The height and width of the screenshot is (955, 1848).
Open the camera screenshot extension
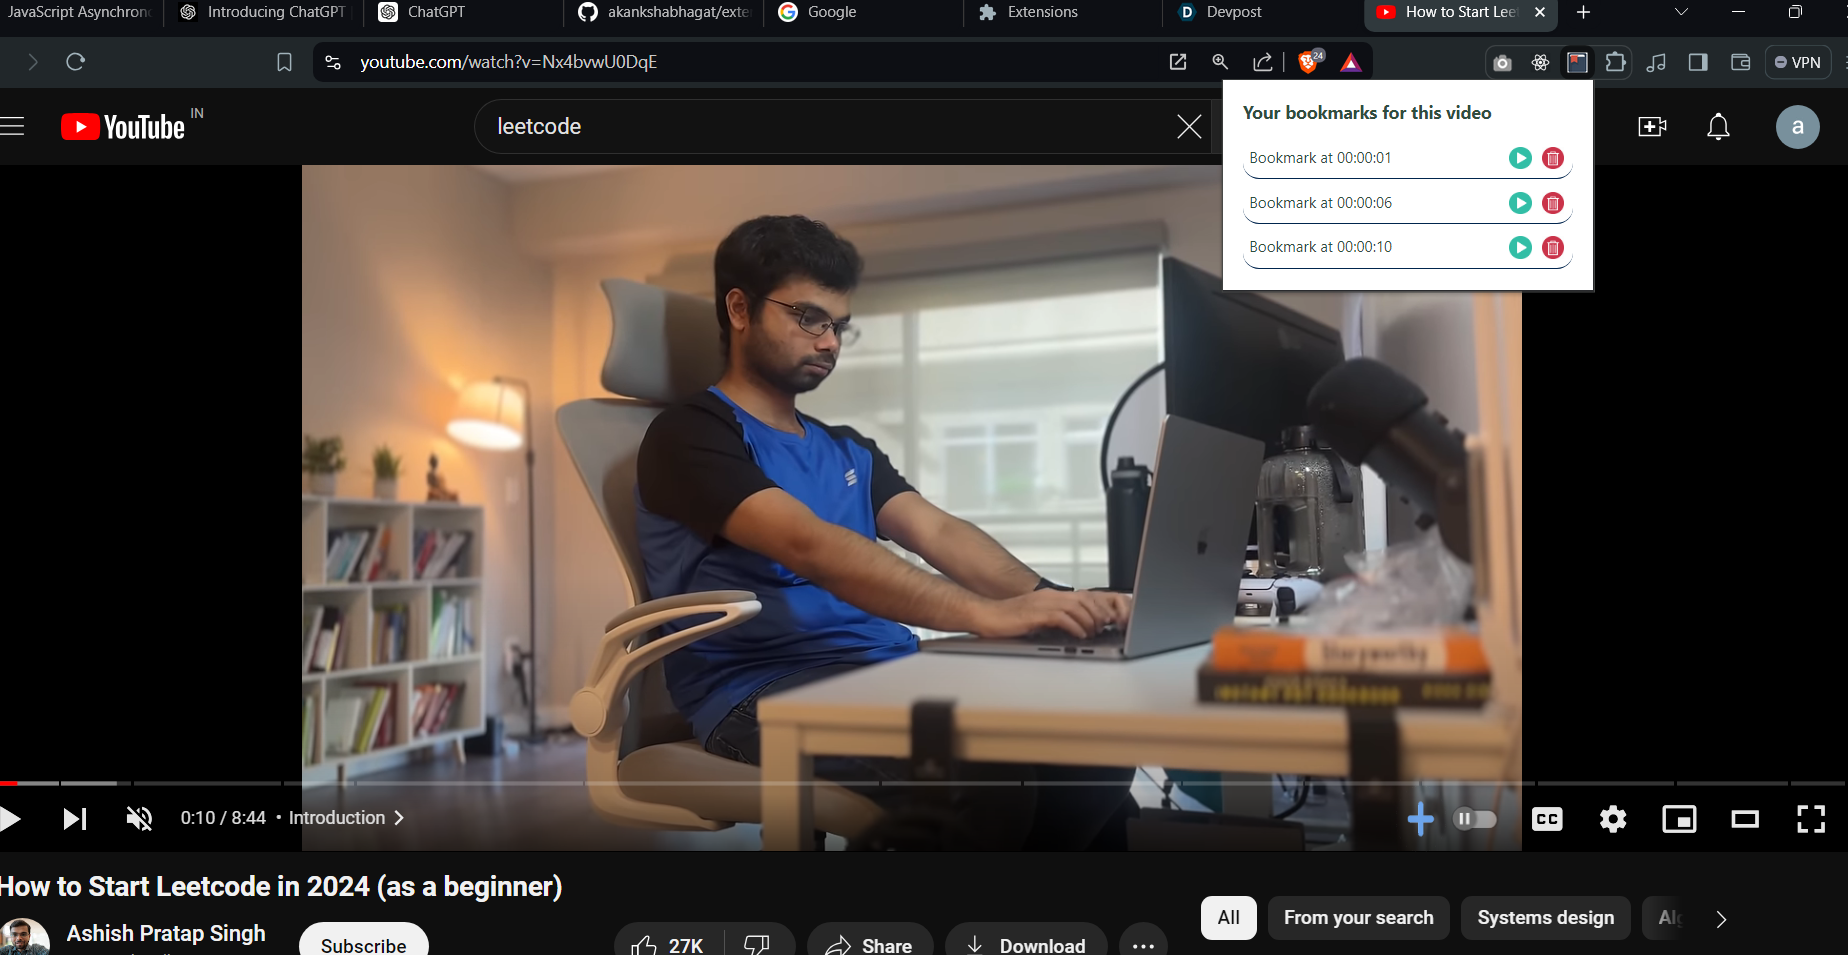tap(1502, 63)
